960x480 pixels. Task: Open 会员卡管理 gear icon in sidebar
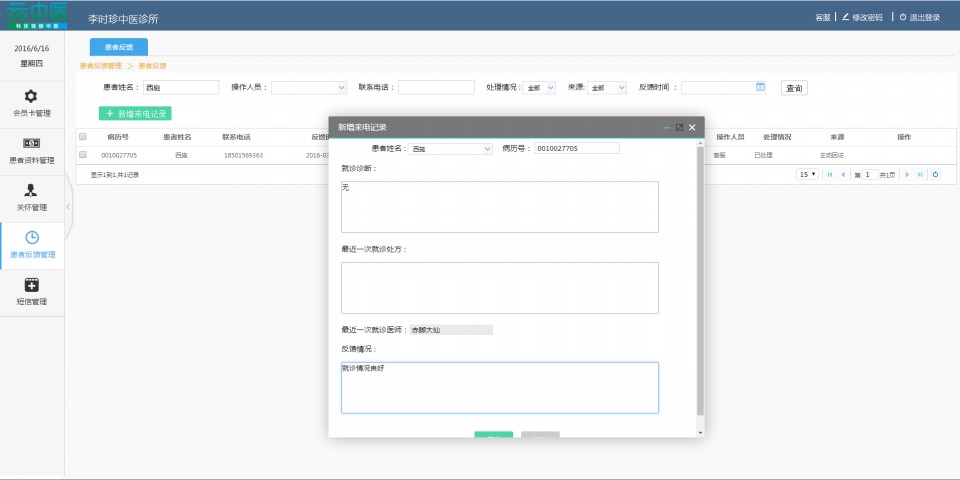(x=31, y=96)
